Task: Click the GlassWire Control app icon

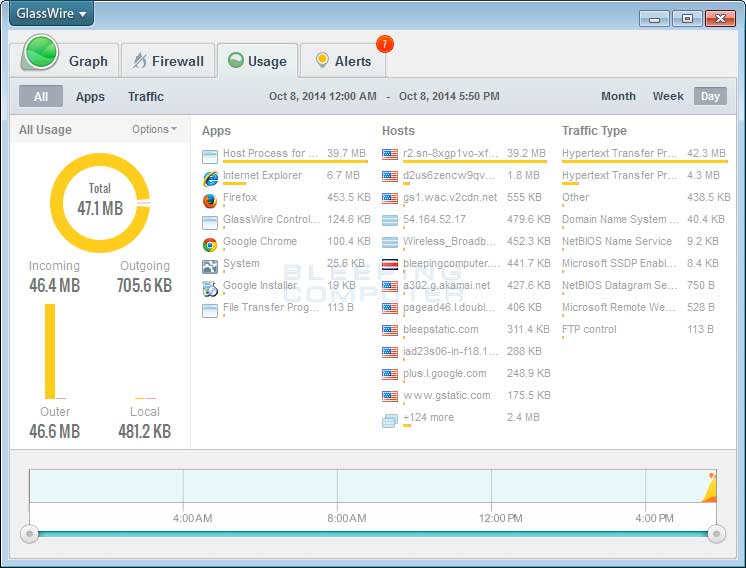Action: (210, 222)
